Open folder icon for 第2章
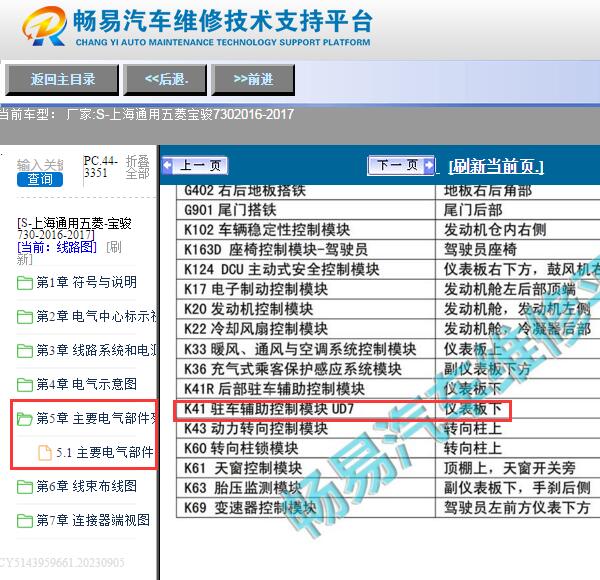The height and width of the screenshot is (580, 600). click(x=25, y=317)
